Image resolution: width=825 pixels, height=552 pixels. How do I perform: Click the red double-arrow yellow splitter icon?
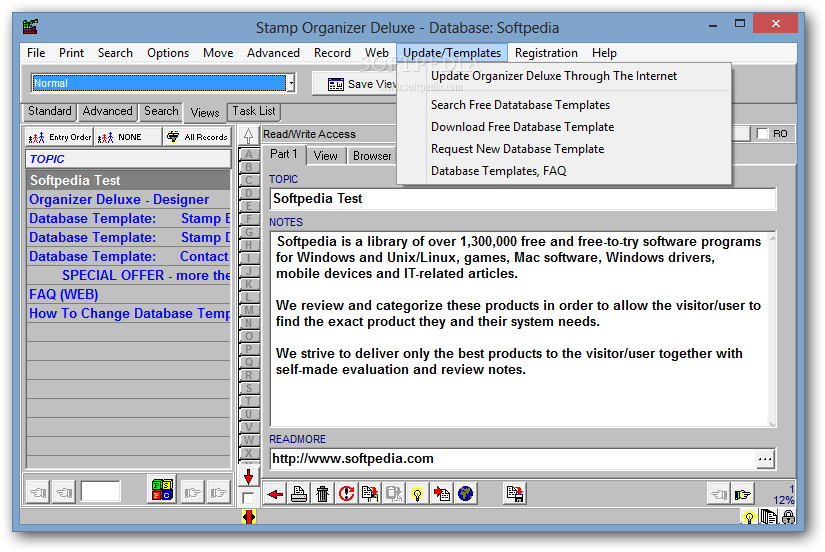249,517
